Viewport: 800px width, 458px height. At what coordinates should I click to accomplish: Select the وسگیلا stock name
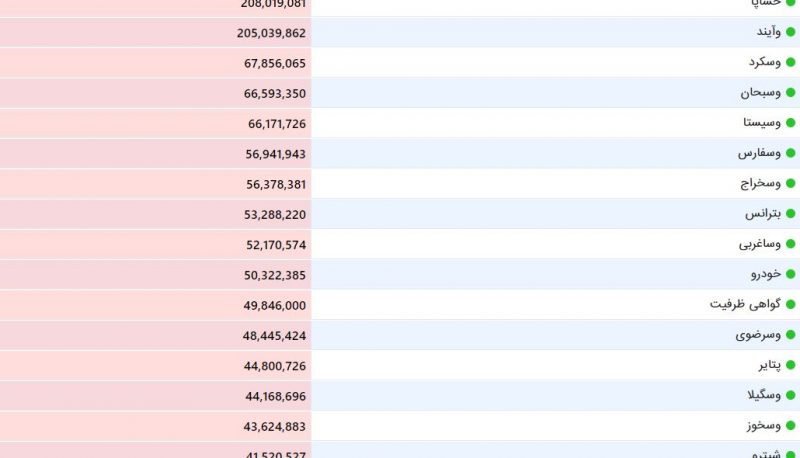pyautogui.click(x=764, y=395)
